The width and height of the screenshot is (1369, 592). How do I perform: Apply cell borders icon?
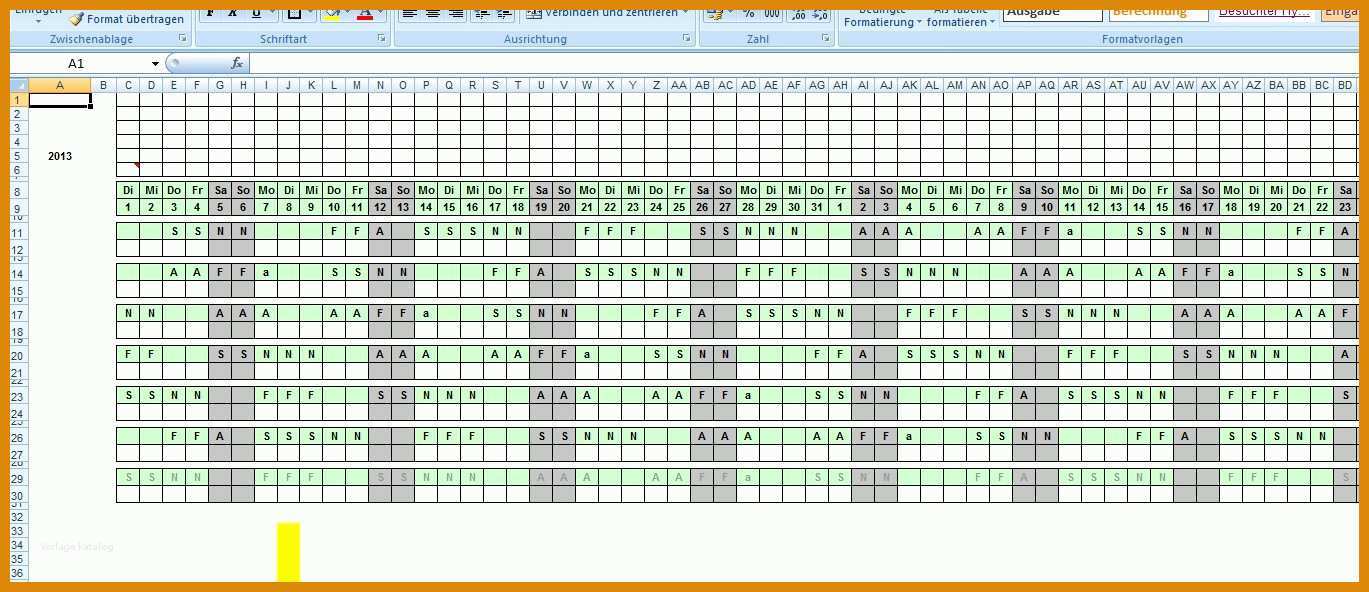[x=294, y=12]
